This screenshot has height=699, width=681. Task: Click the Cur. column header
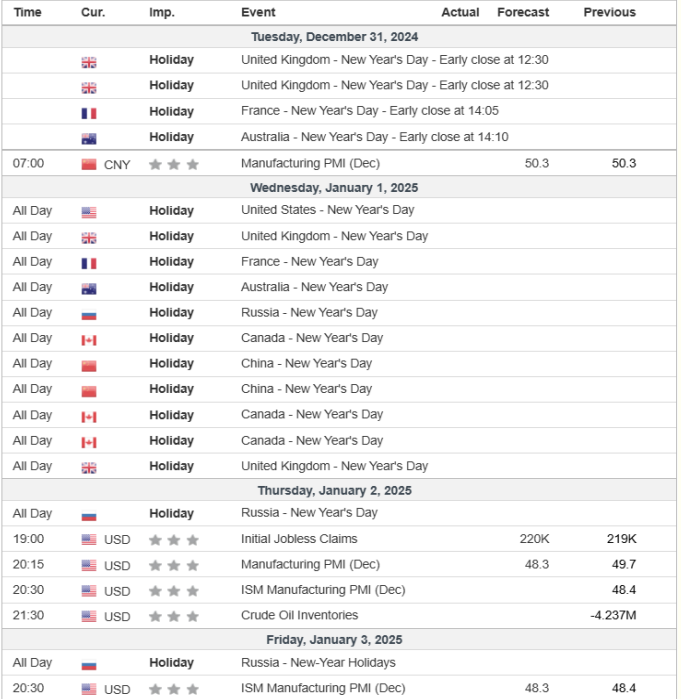pos(93,12)
